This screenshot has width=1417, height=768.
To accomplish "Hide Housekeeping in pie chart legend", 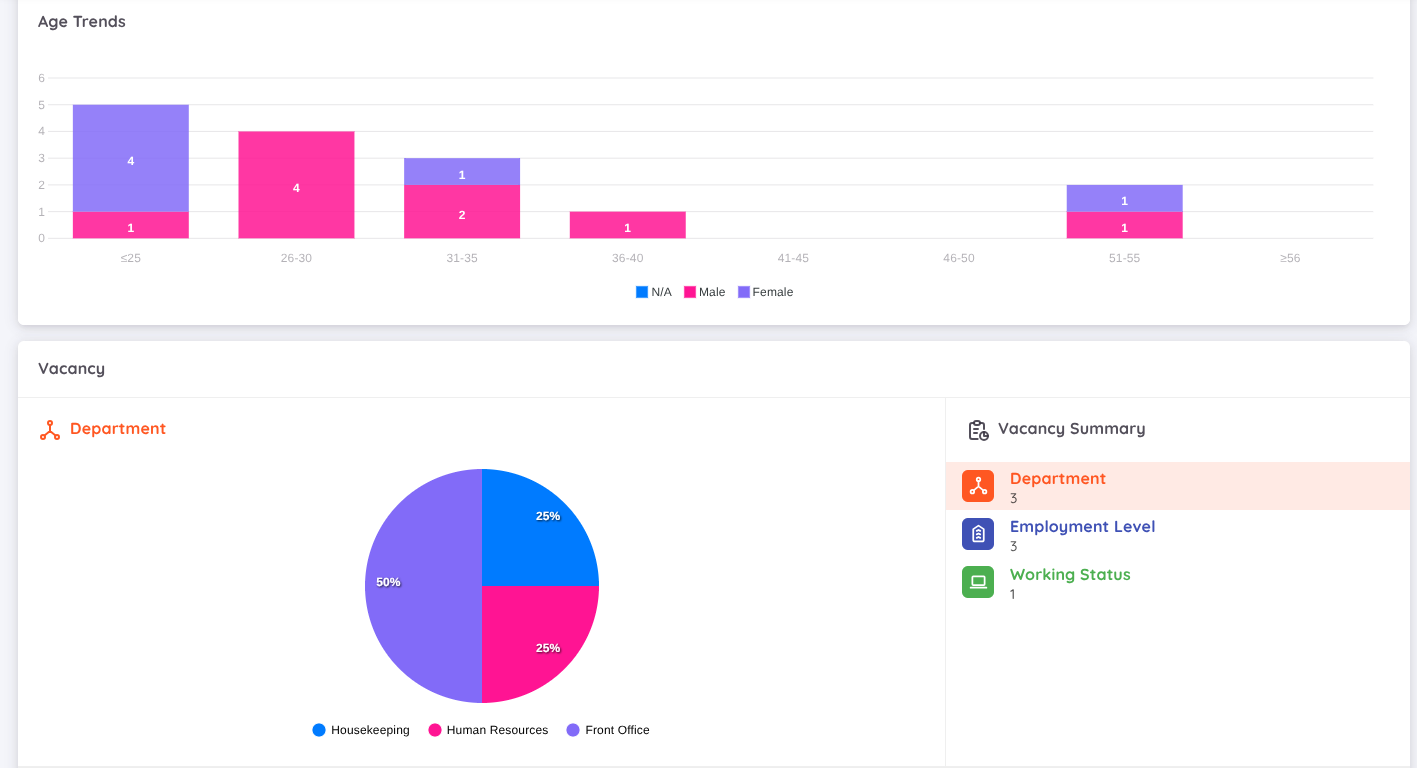I will click(x=361, y=730).
